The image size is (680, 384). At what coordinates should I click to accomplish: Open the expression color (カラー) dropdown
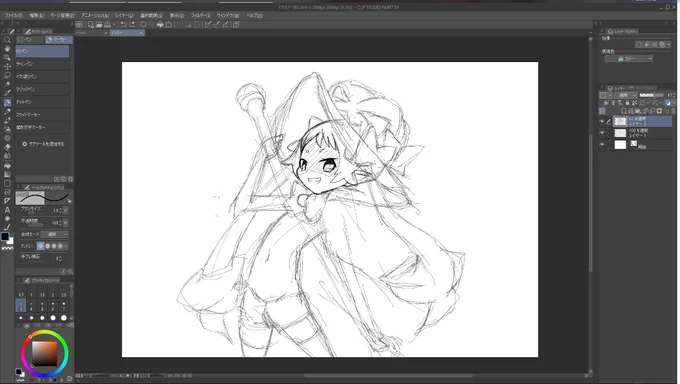click(628, 59)
